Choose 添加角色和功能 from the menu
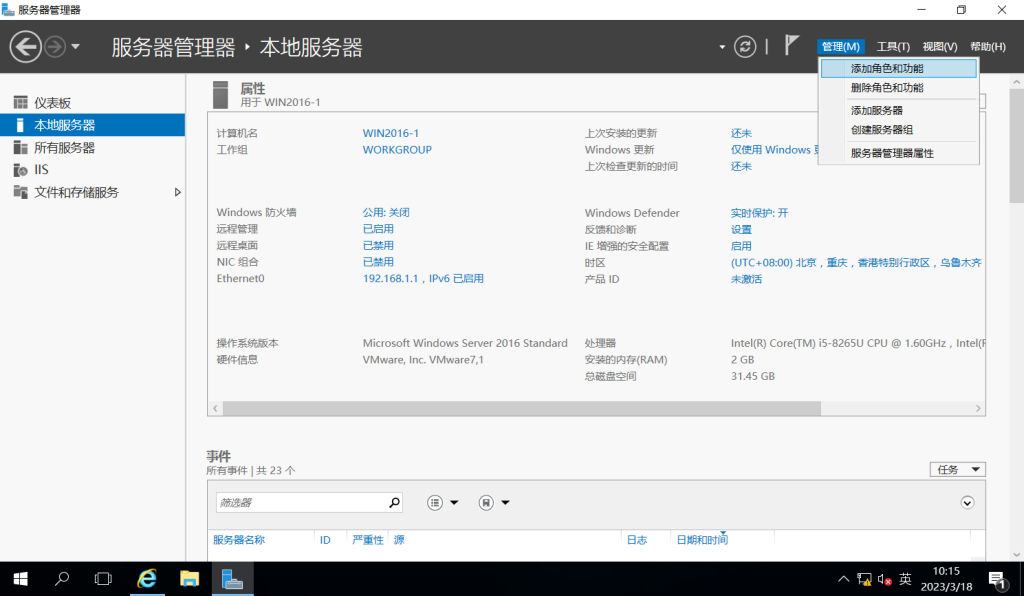Viewport: 1024px width, 596px height. [x=899, y=69]
